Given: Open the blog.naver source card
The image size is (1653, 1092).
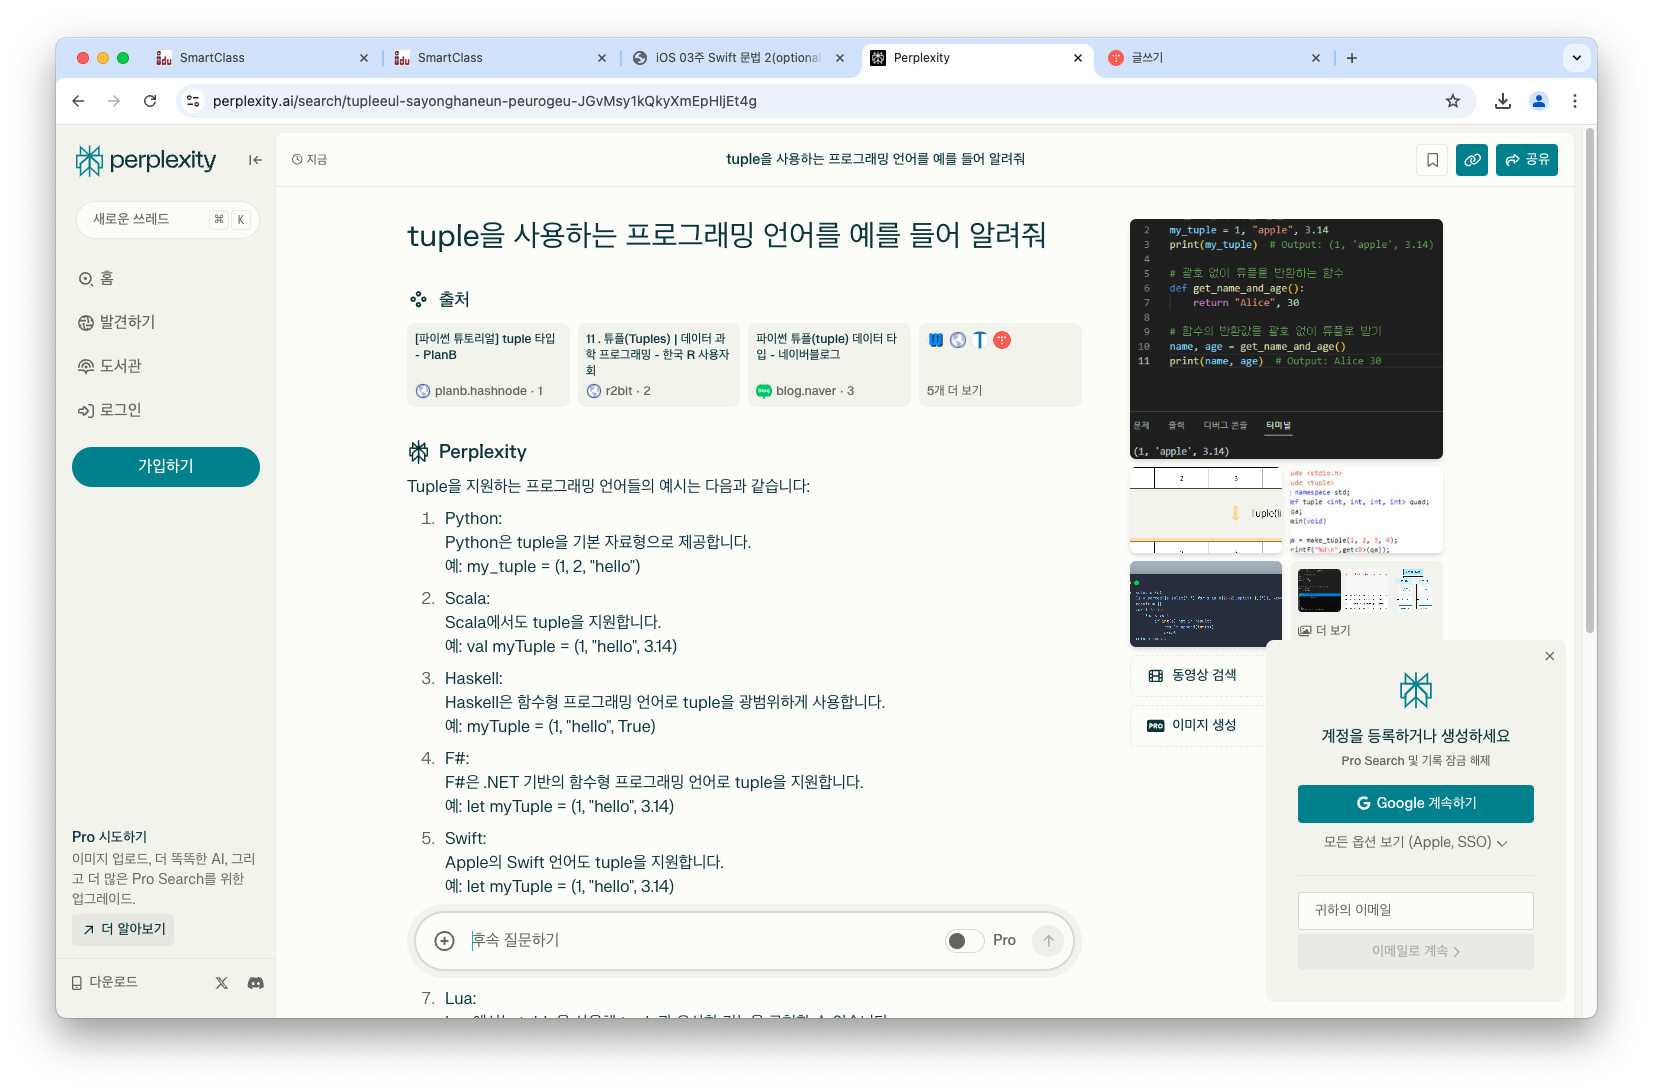Looking at the screenshot, I should [829, 365].
